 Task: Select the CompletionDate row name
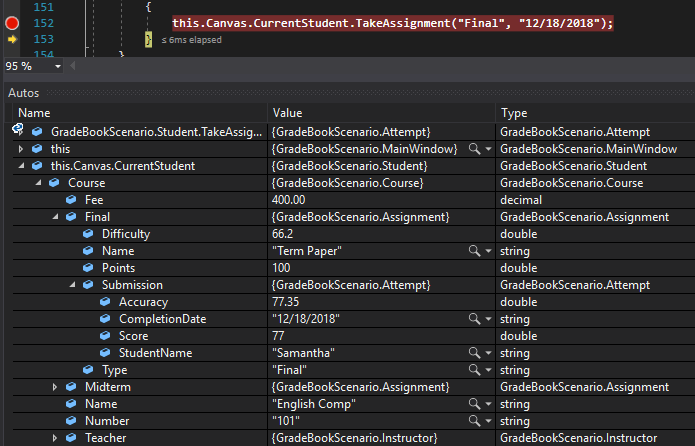tap(163, 319)
